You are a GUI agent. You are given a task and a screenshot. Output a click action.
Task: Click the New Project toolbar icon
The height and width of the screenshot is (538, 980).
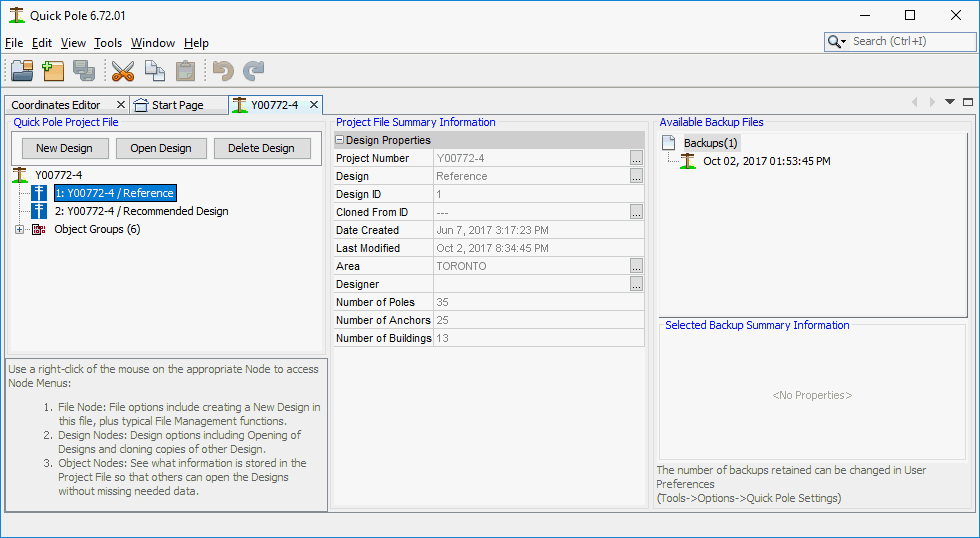pyautogui.click(x=53, y=71)
